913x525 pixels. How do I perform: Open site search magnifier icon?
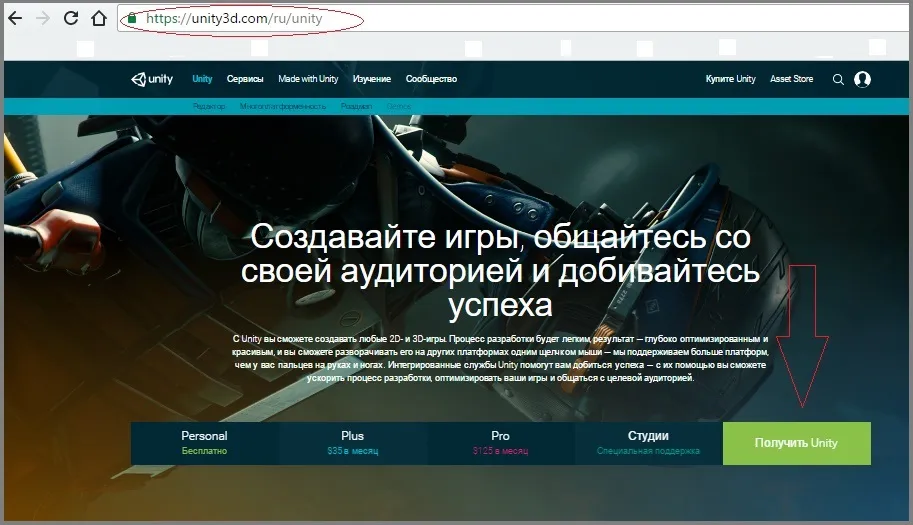pos(838,79)
